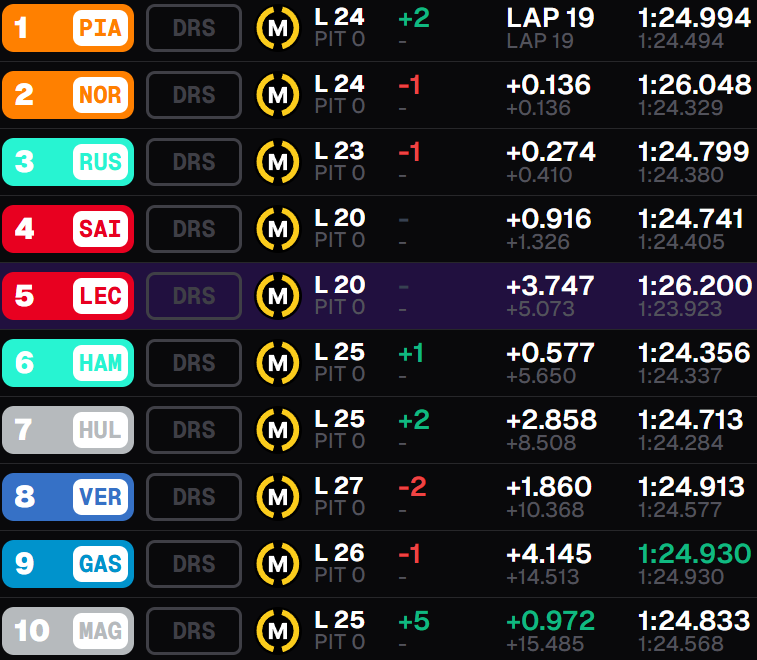Click Piastri's LAP 19 leader indicator
The image size is (757, 660).
(x=550, y=17)
